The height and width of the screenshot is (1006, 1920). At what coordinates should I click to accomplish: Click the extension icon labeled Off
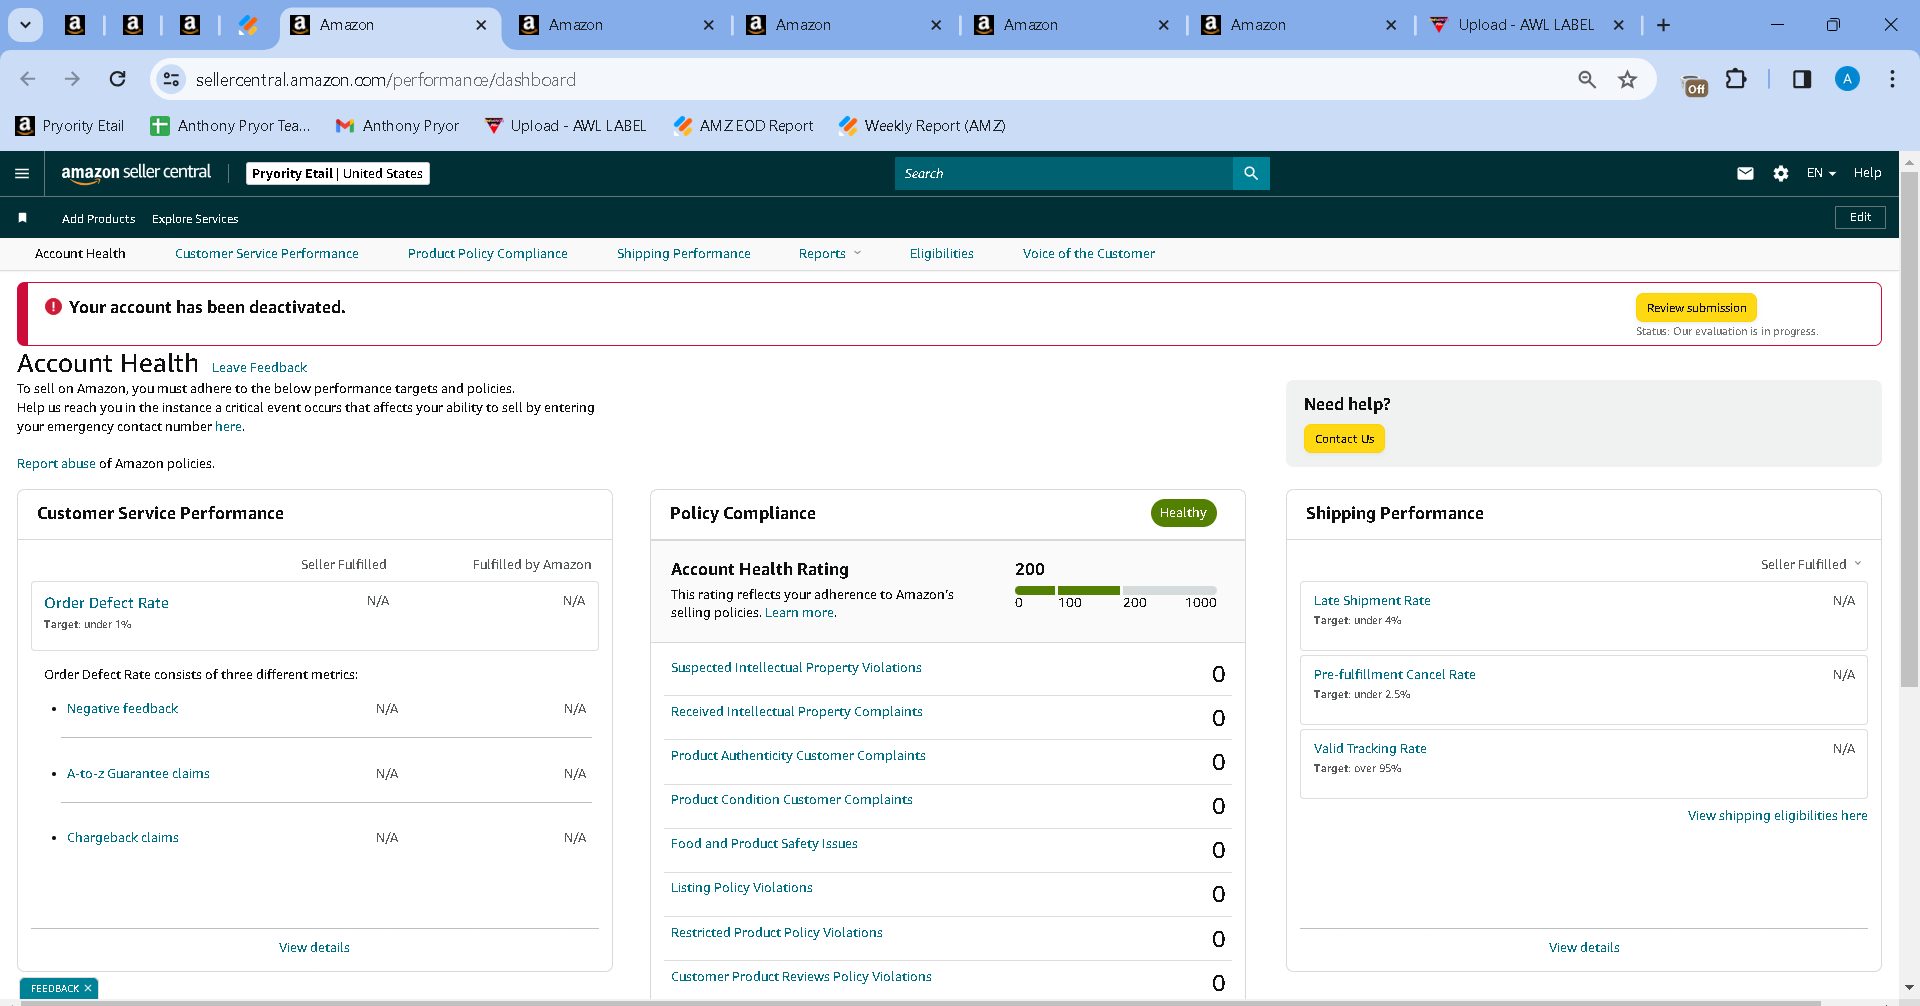[1695, 86]
